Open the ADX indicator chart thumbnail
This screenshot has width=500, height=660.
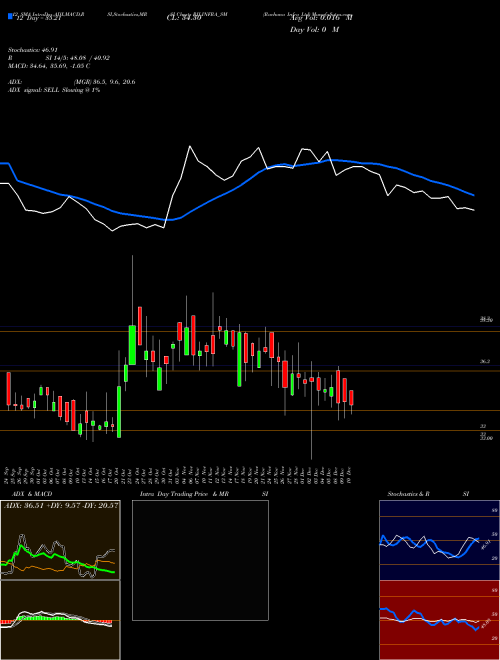pos(60,540)
